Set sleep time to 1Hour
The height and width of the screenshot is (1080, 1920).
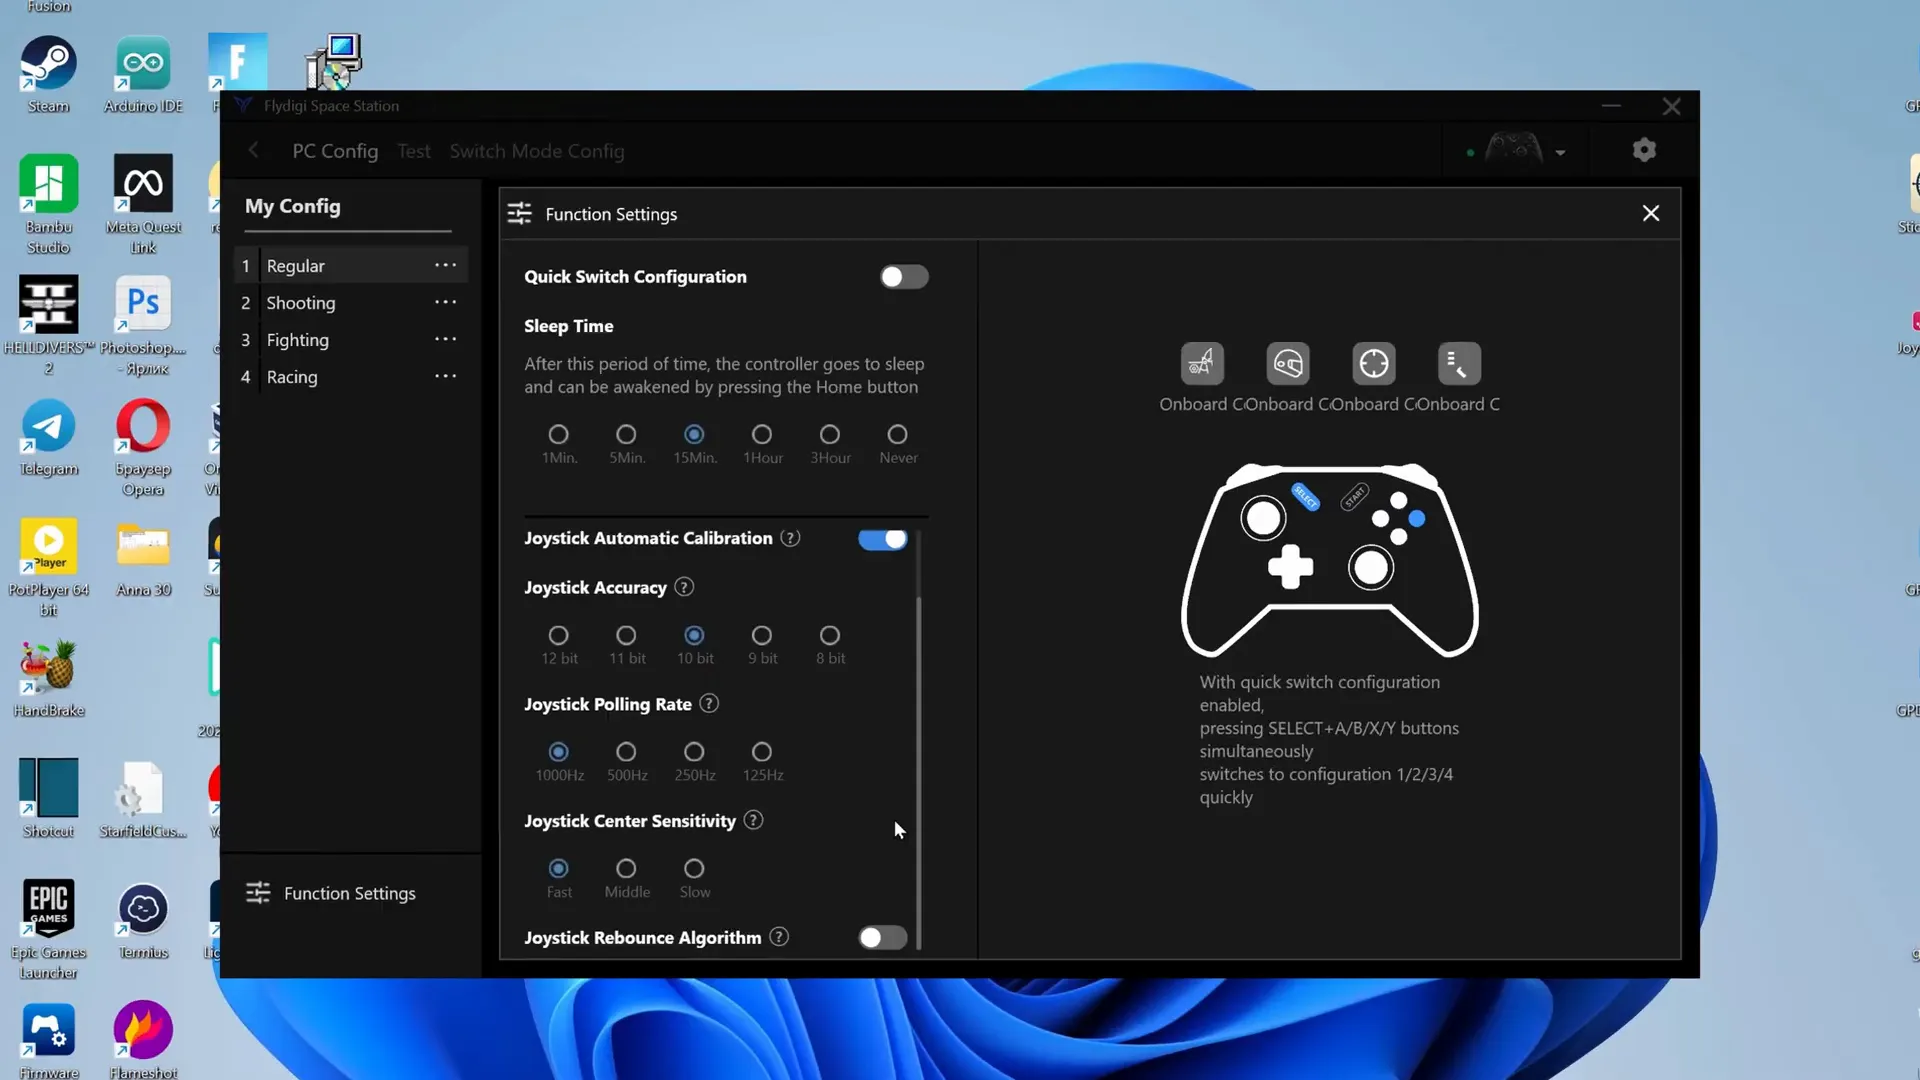762,434
